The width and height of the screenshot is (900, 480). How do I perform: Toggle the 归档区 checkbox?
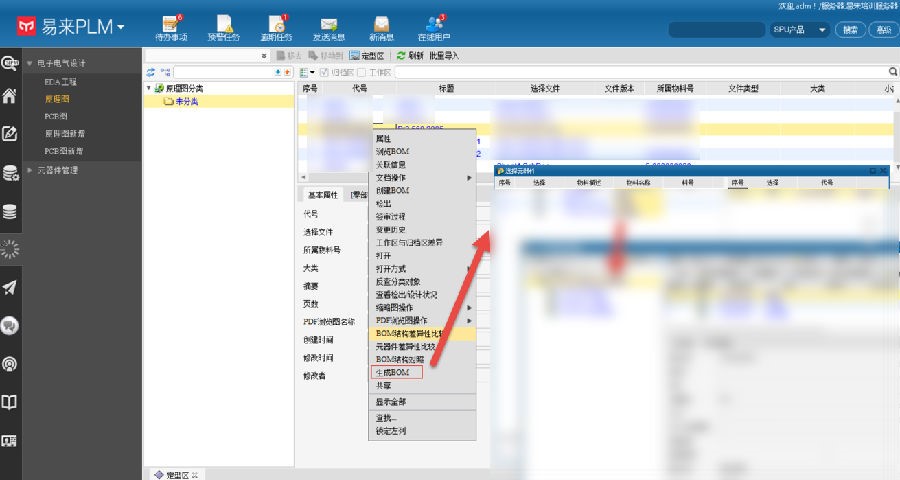[x=323, y=73]
